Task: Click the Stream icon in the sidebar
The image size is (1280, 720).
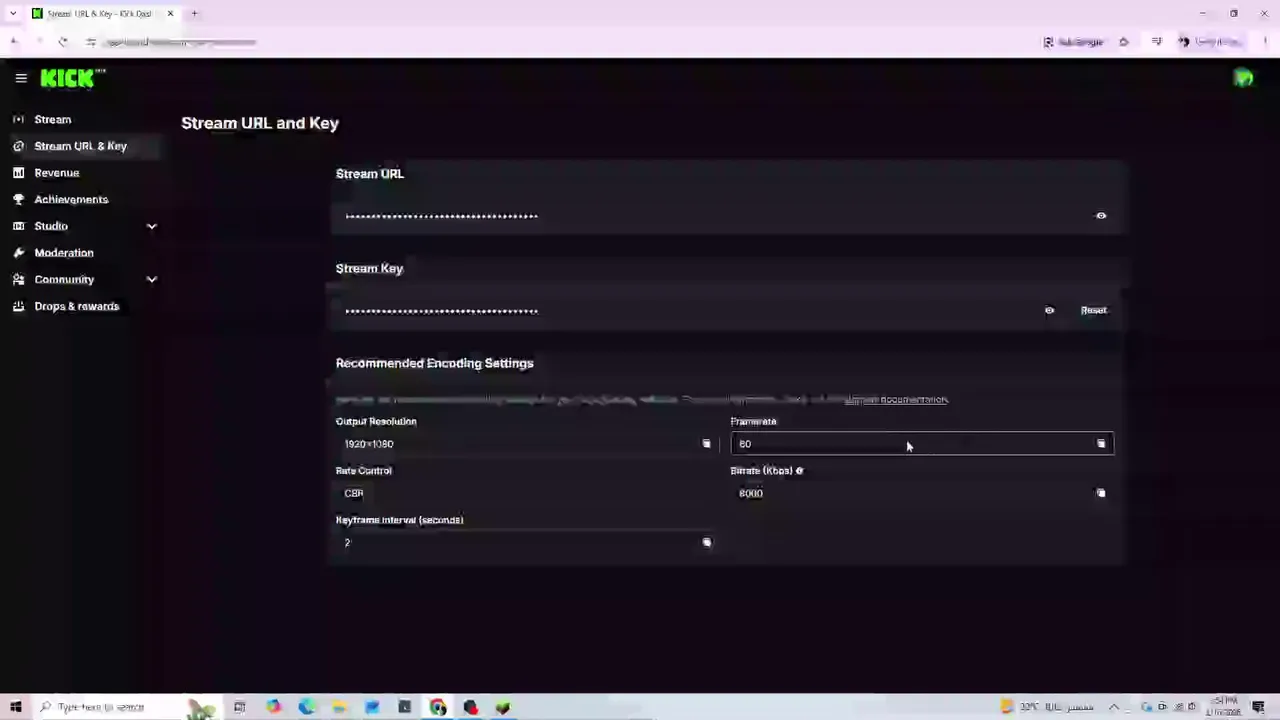Action: click(18, 120)
